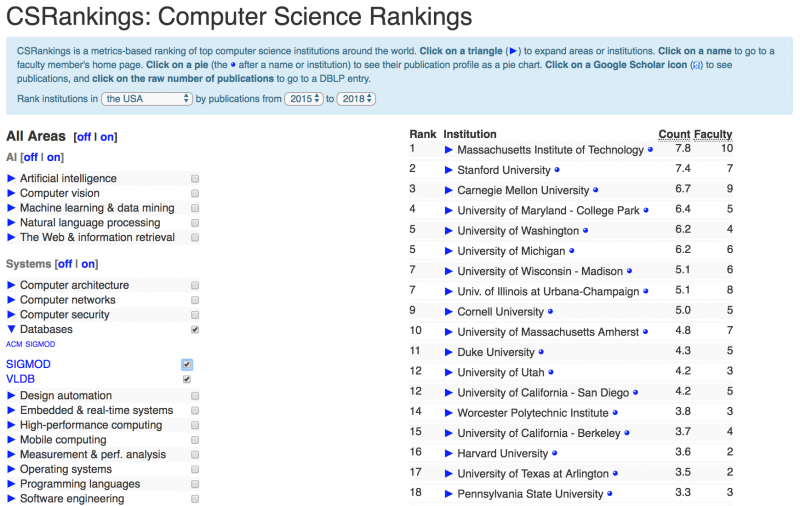The image size is (800, 506).
Task: Expand the Computer vision area triangle
Action: point(12,193)
